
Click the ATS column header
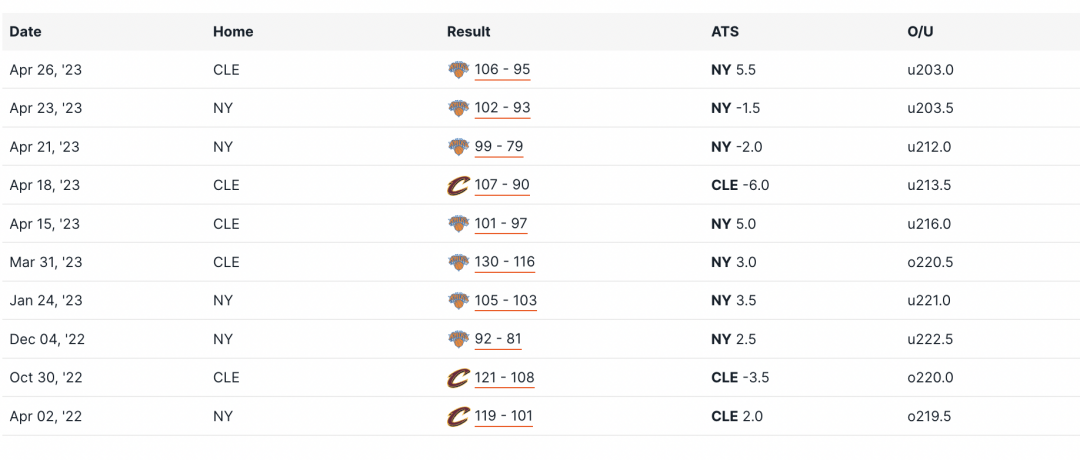(725, 32)
